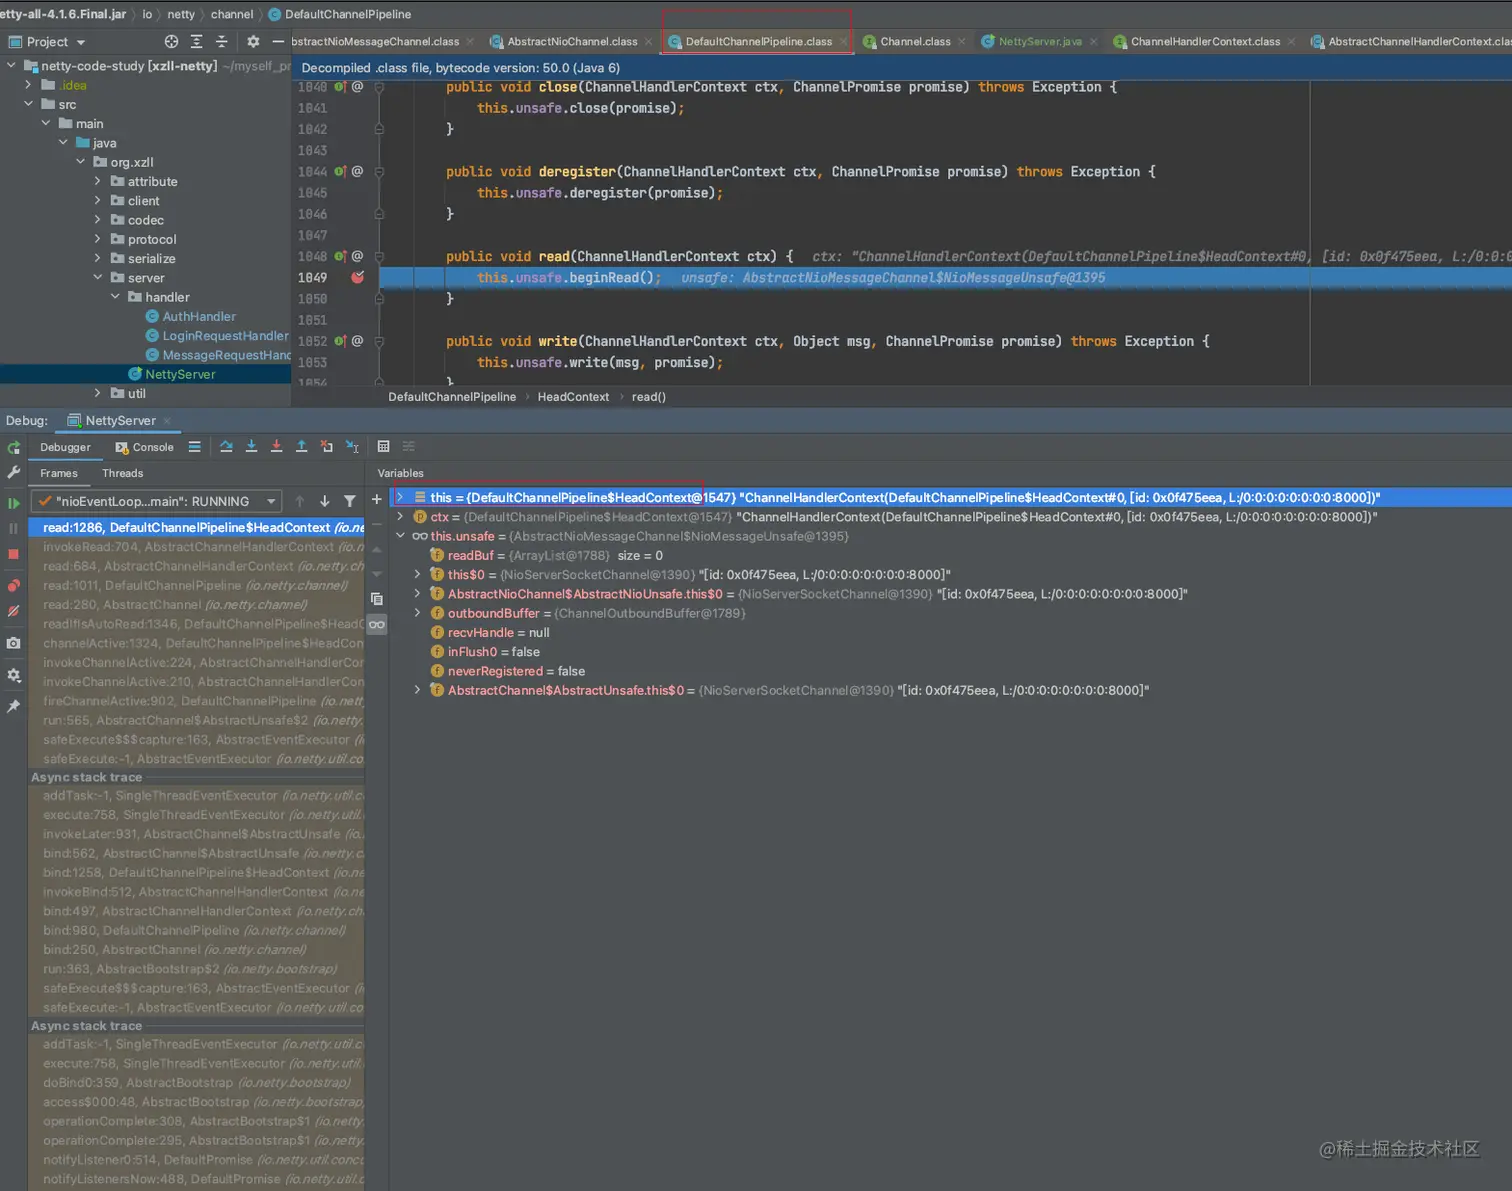Click the red Force Step Into button
The height and width of the screenshot is (1191, 1512).
276,447
